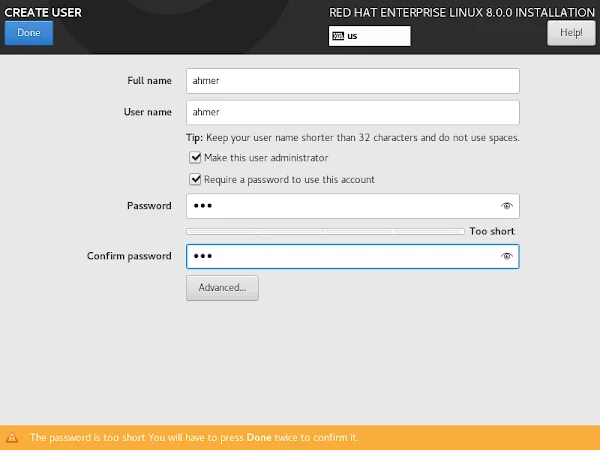
Task: Uncheck Require a password to use this account
Action: tap(195, 179)
